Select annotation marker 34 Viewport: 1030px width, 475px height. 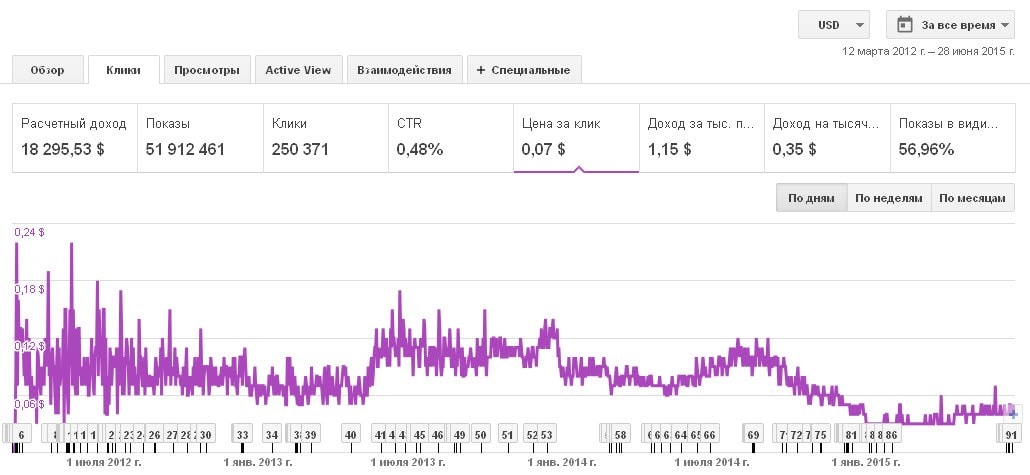click(x=272, y=434)
